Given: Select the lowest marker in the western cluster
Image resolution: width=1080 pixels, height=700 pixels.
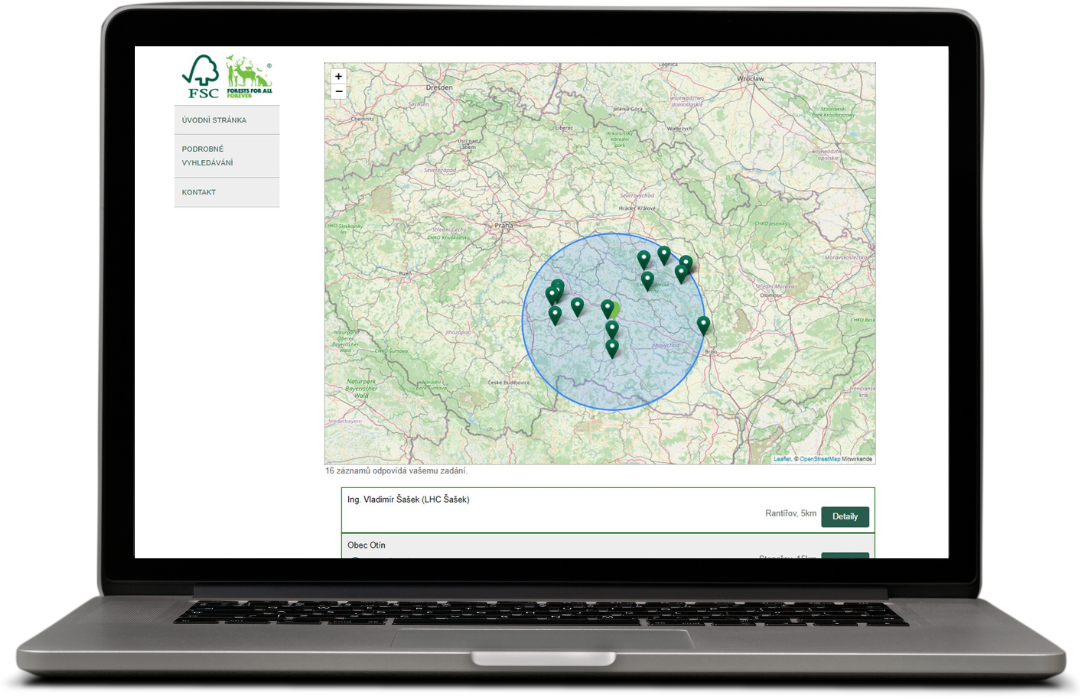Looking at the screenshot, I should [554, 316].
